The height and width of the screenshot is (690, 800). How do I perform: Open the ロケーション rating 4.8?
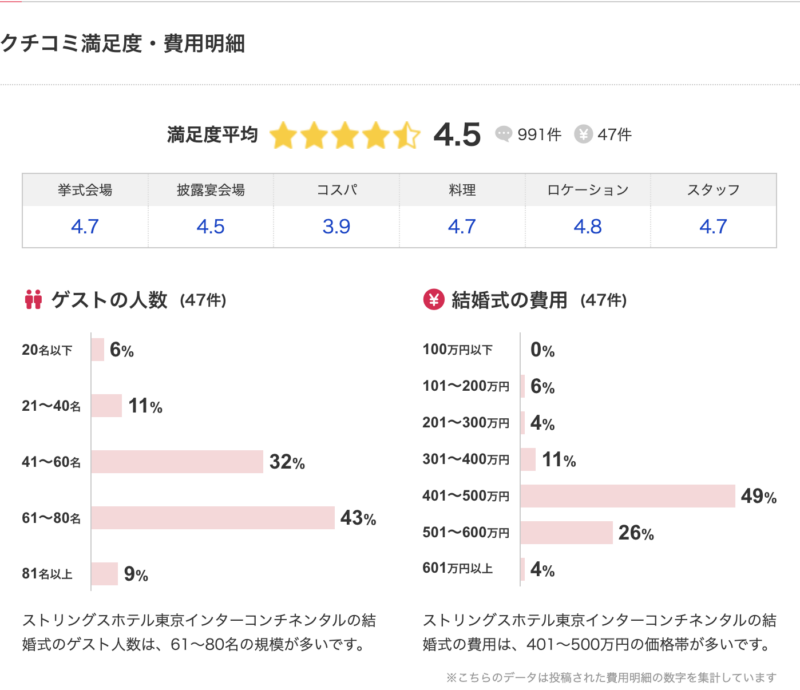[x=588, y=227]
